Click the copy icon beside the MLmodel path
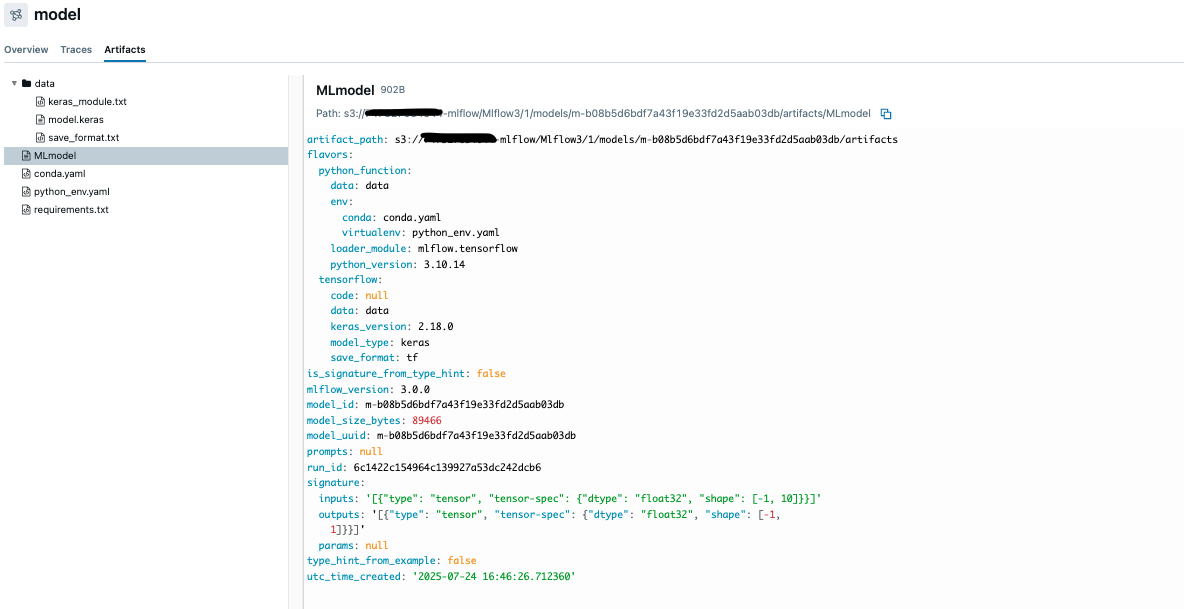 (x=886, y=113)
